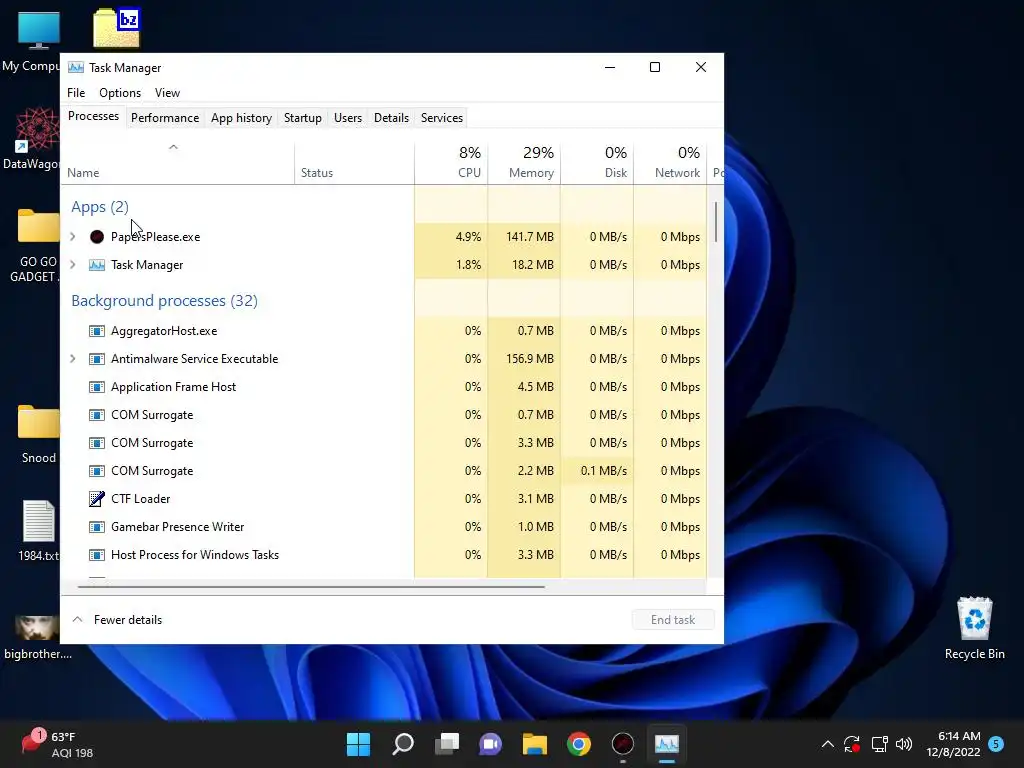Open the View menu
1024x768 pixels.
tap(167, 93)
